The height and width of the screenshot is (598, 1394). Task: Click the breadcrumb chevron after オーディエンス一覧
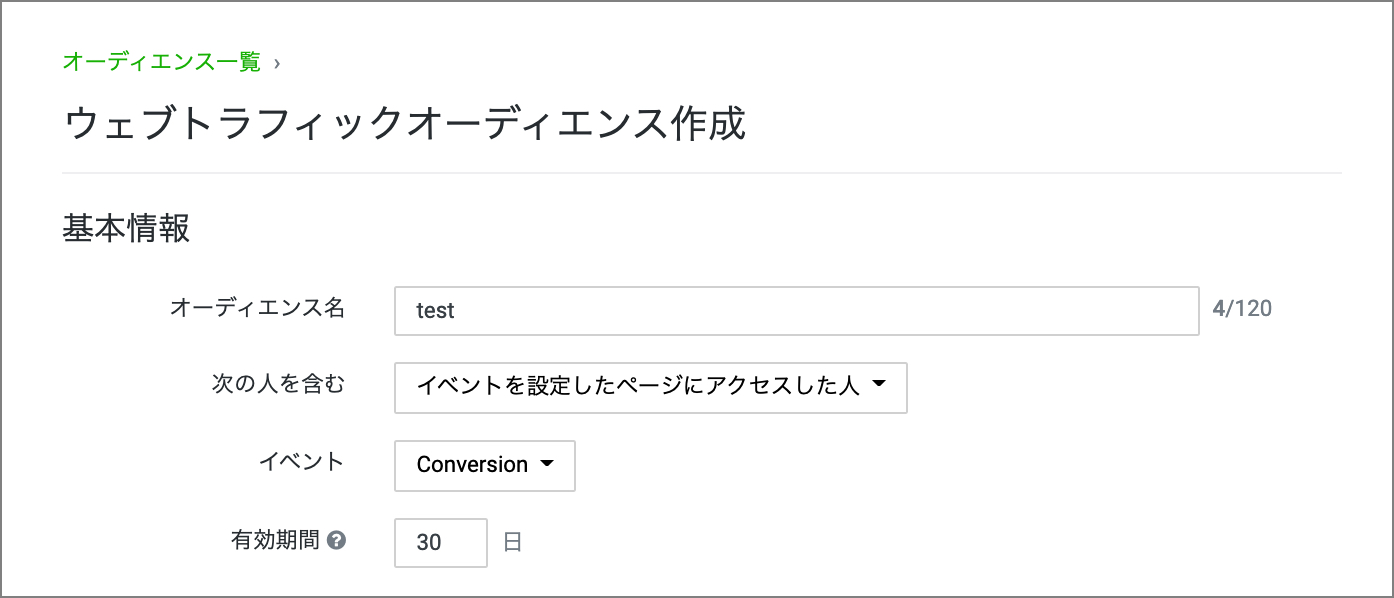[277, 63]
